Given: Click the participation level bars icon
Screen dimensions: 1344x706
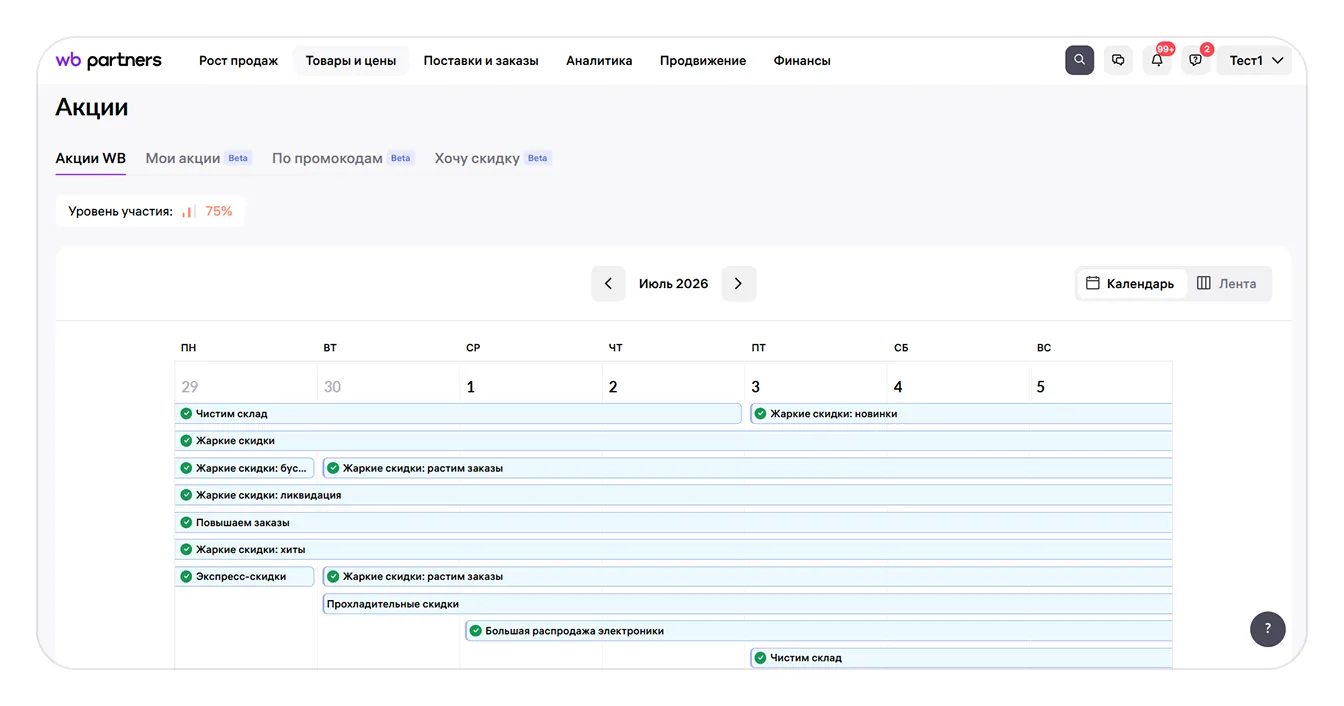Looking at the screenshot, I should 188,212.
